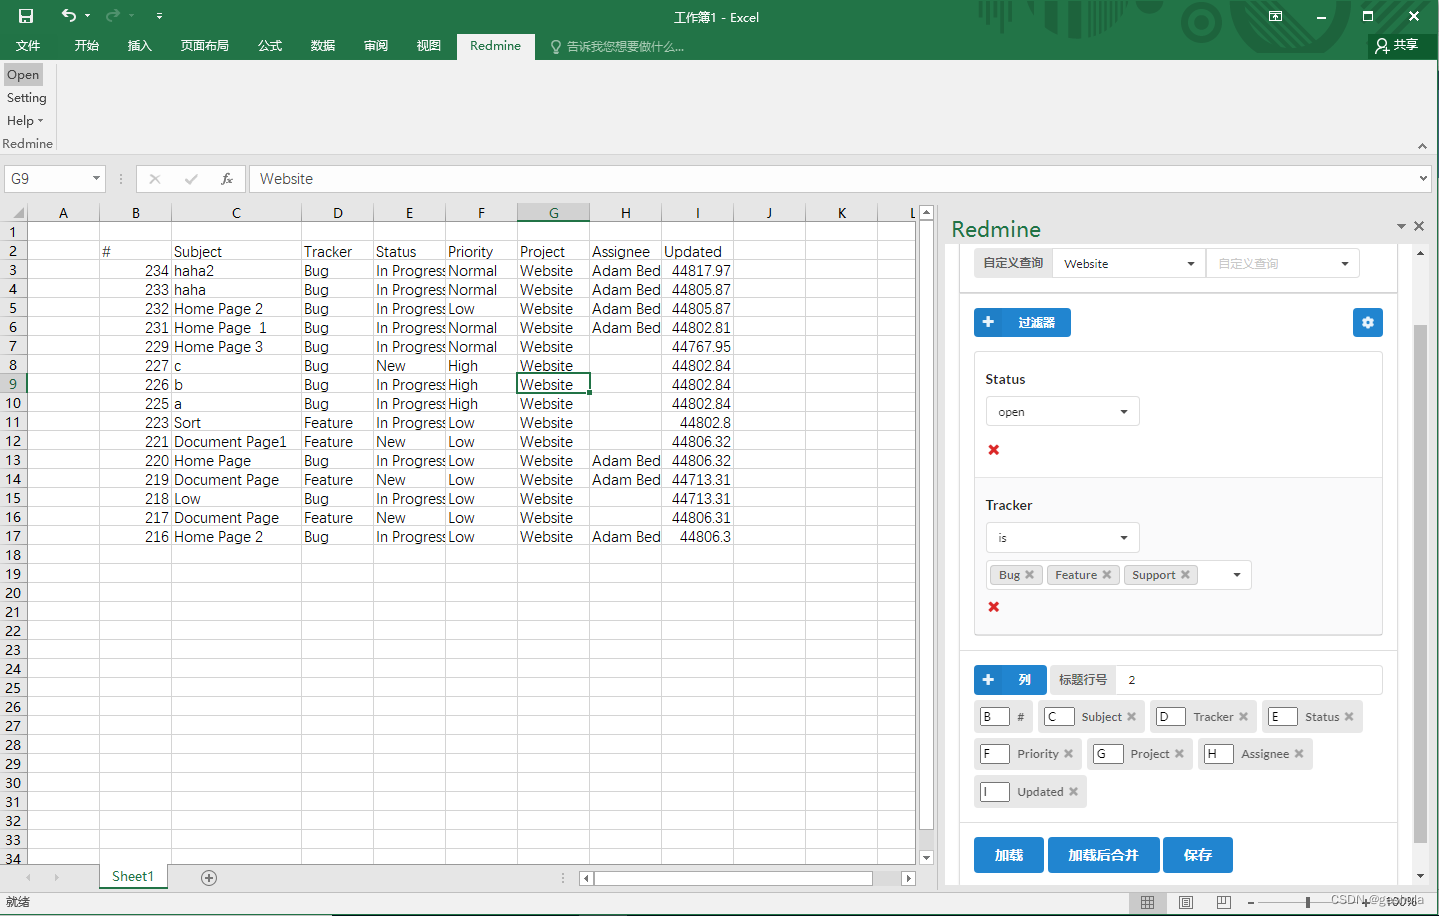Click the Enter checkmark formula bar icon
This screenshot has height=916, width=1439.
(x=191, y=179)
